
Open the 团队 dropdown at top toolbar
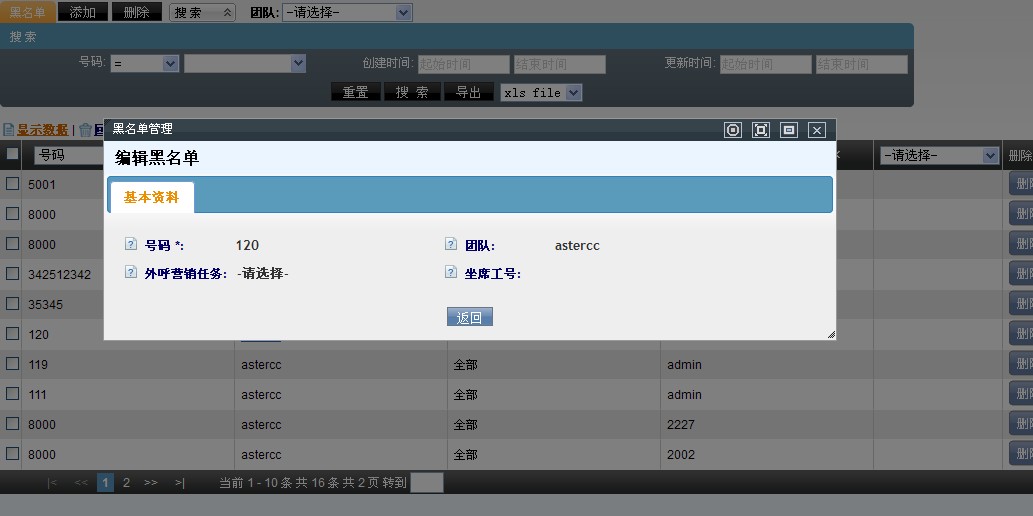(x=347, y=13)
